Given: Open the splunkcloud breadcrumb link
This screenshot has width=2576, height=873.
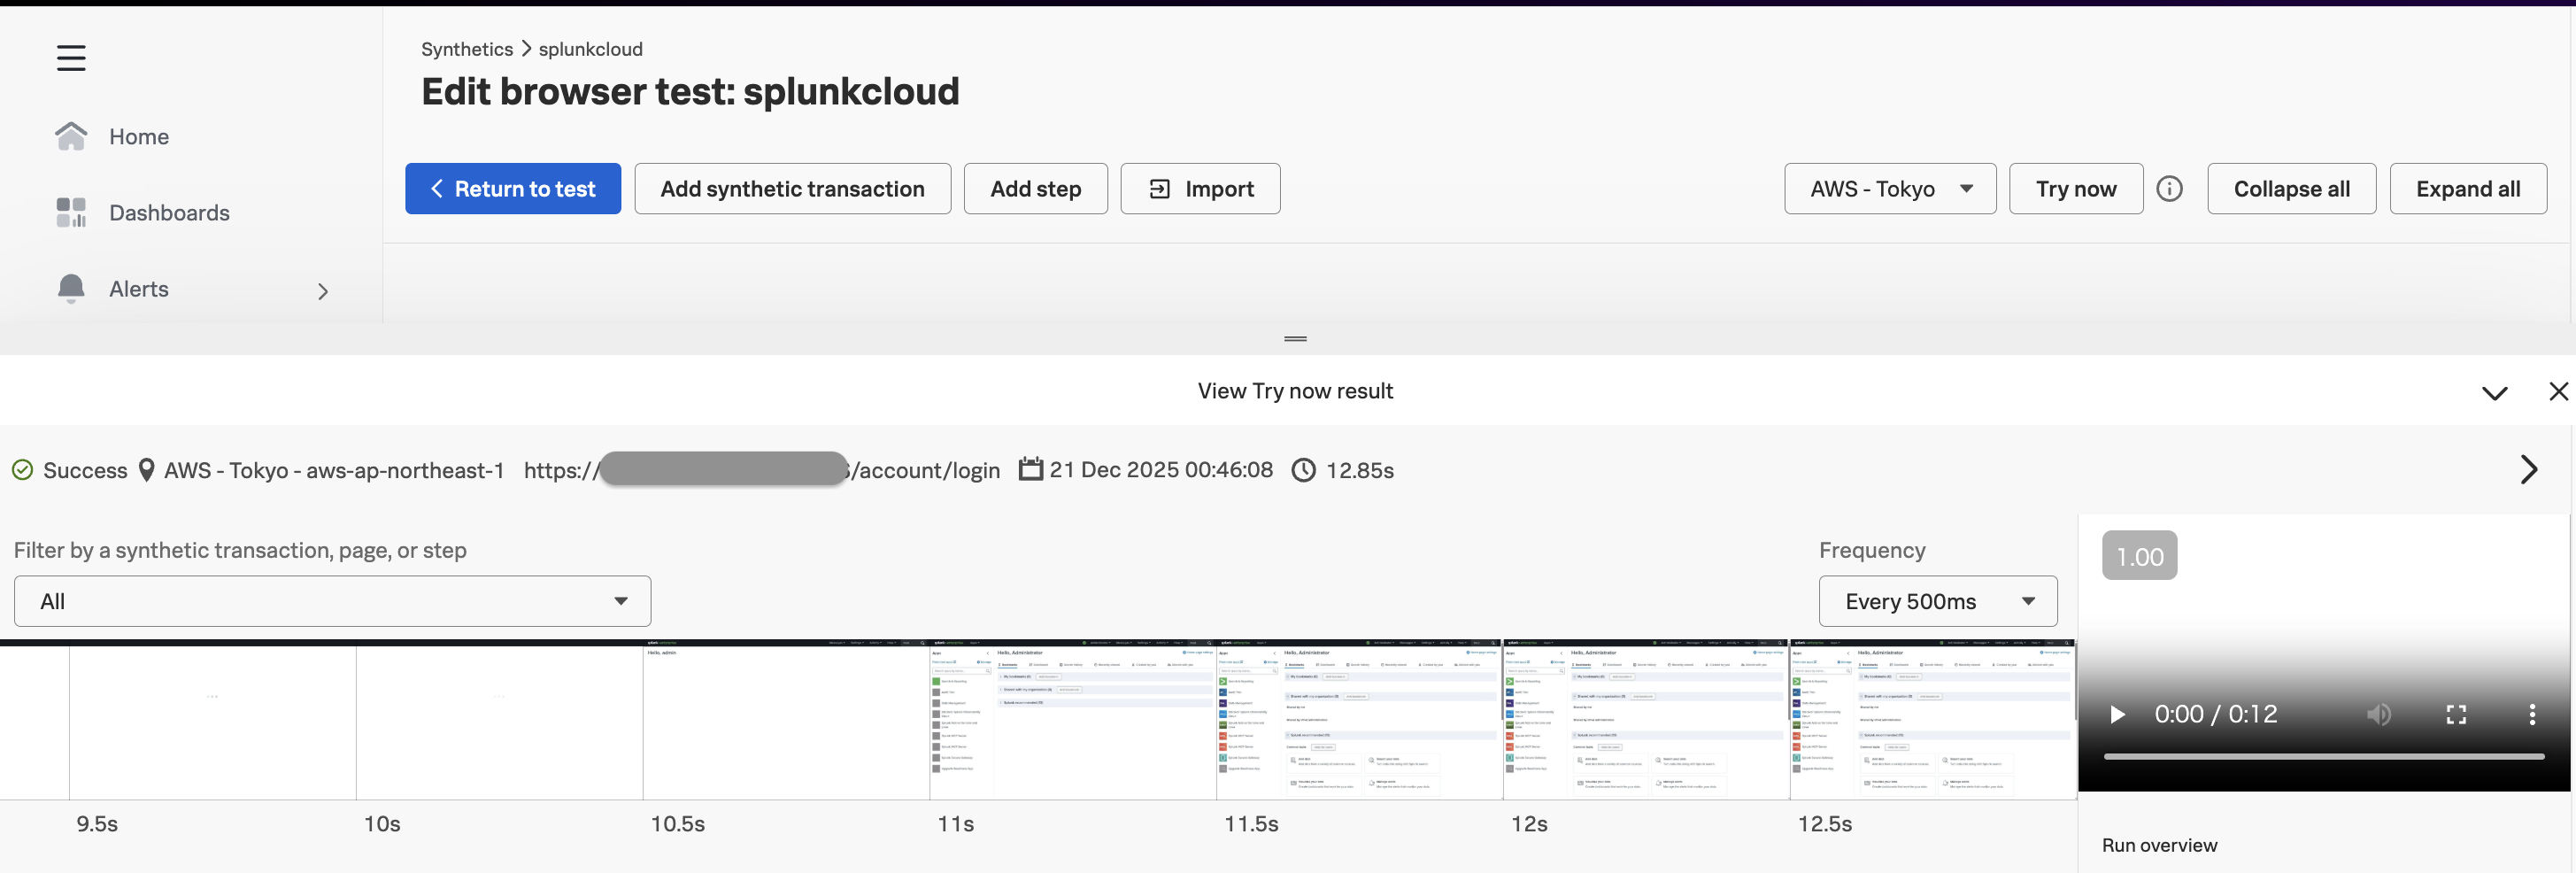Looking at the screenshot, I should (x=590, y=49).
